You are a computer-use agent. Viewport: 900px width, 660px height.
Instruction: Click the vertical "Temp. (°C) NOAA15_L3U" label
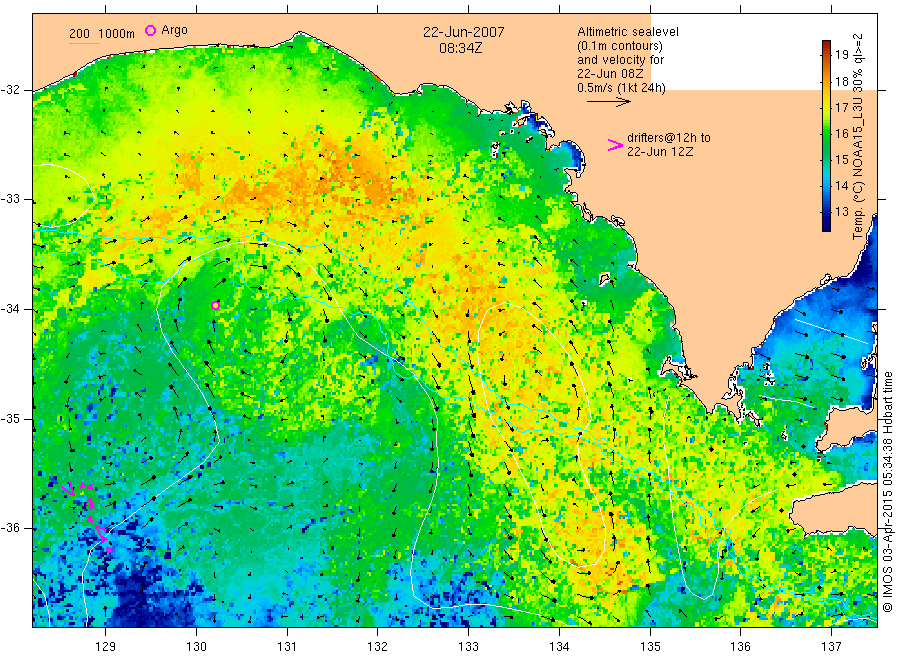tap(858, 137)
